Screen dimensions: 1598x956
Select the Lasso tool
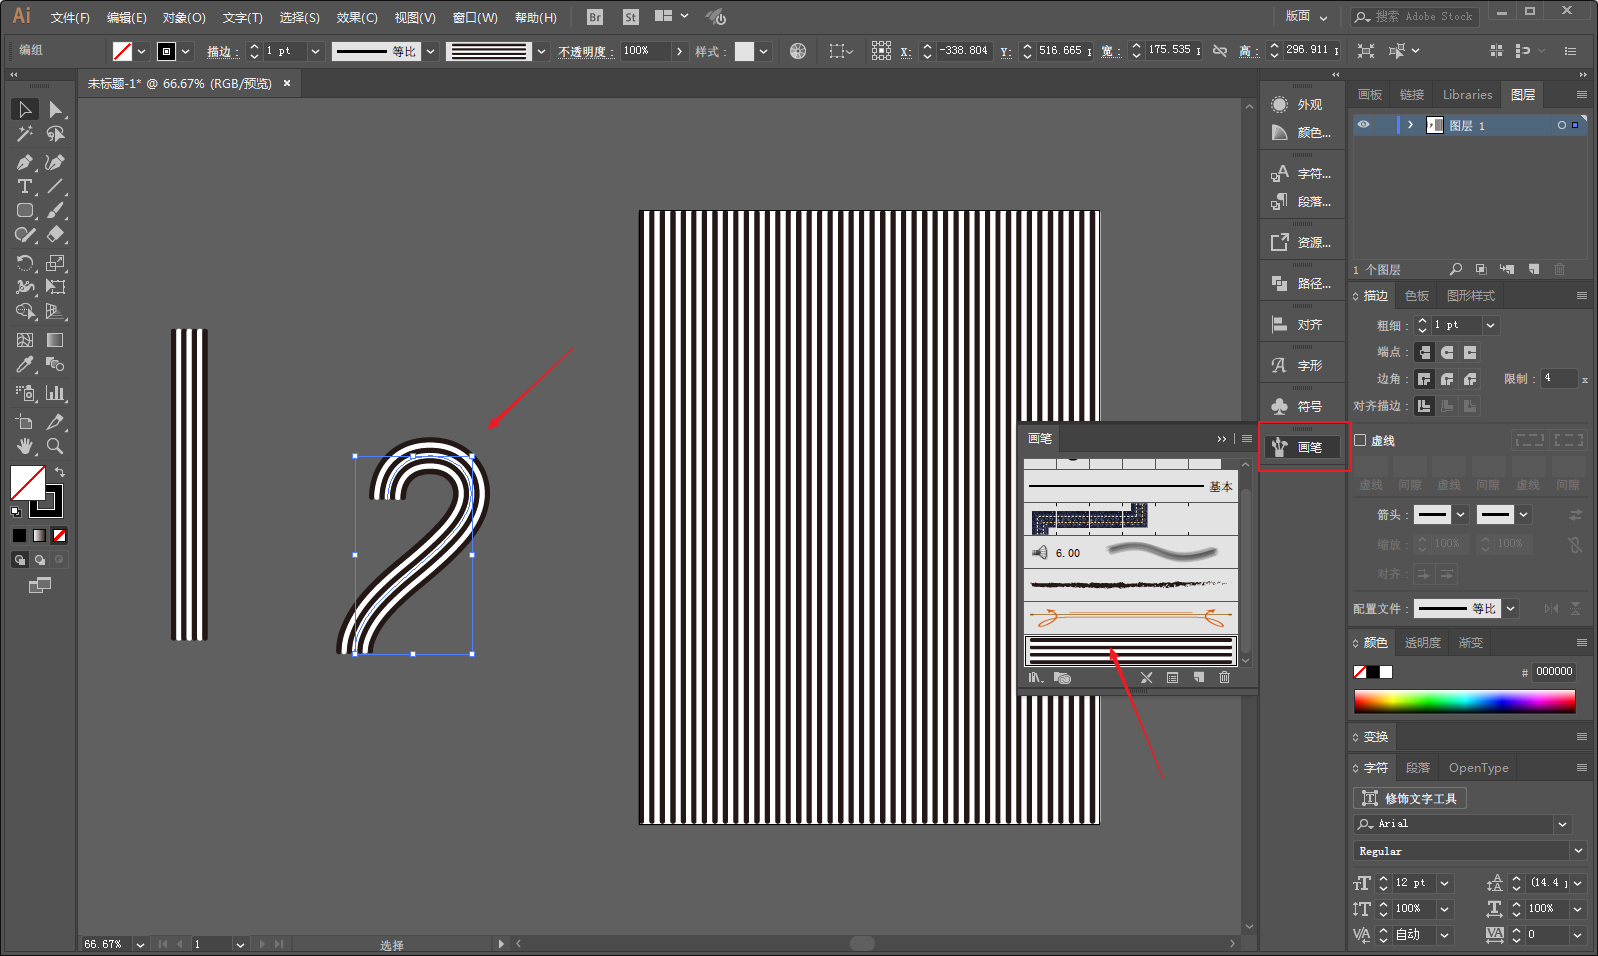click(x=56, y=134)
